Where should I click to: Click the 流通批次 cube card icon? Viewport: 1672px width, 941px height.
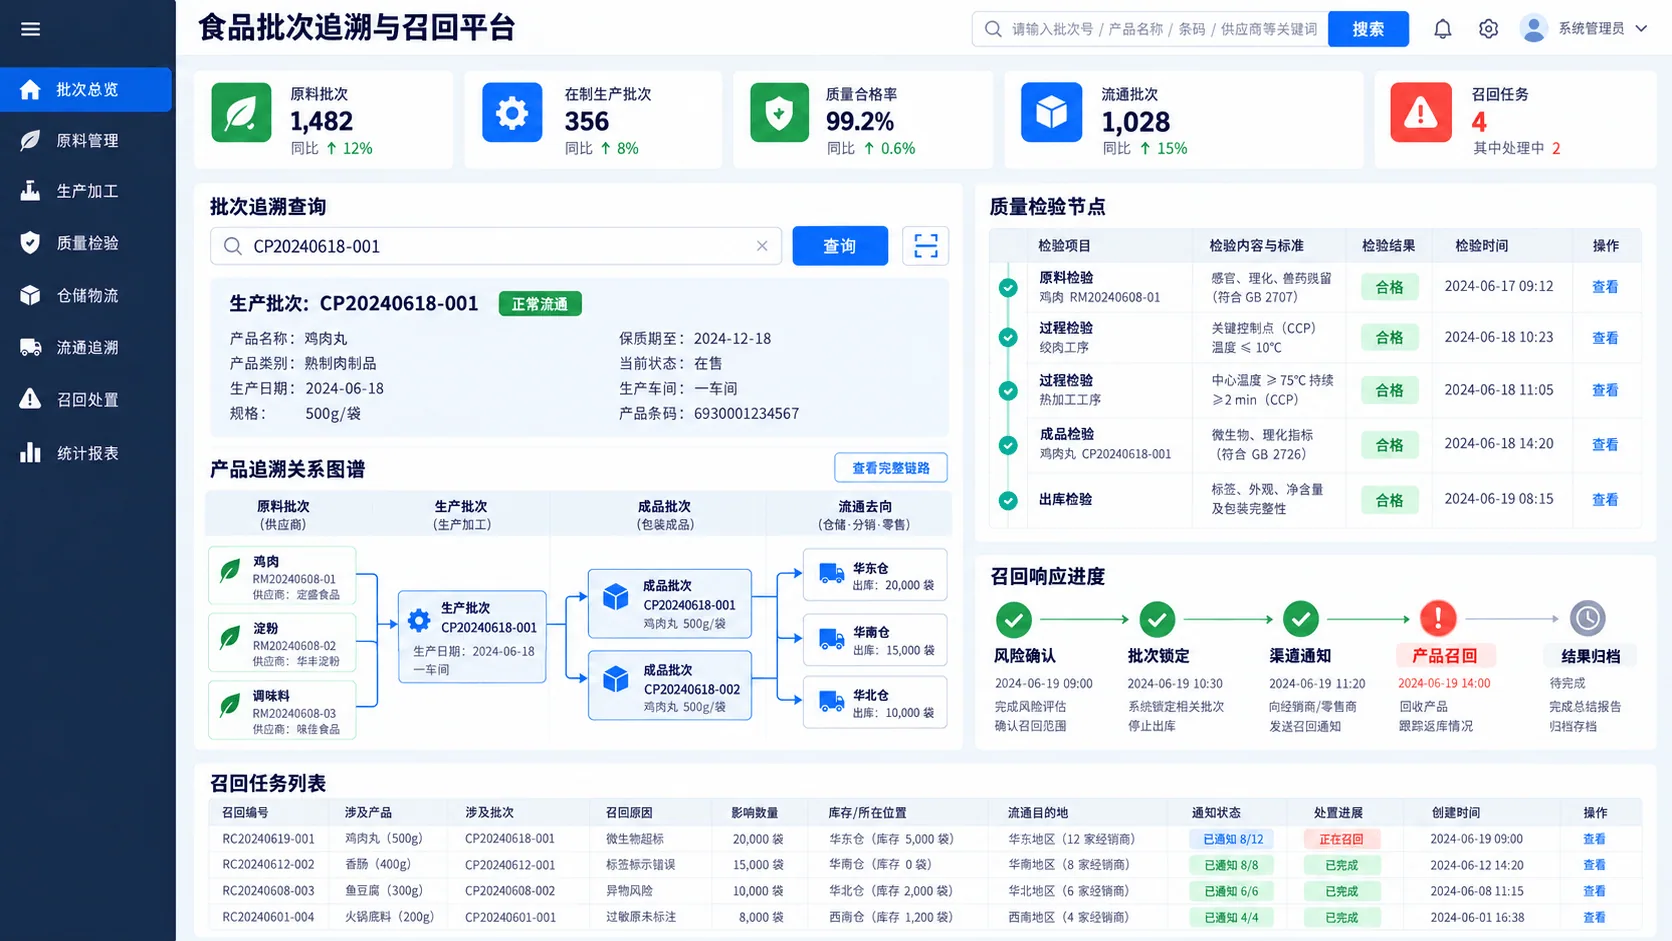1051,112
